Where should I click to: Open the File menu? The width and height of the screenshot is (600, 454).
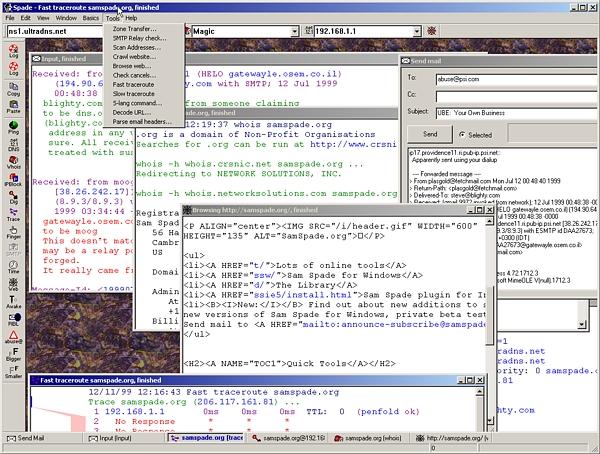[10, 18]
